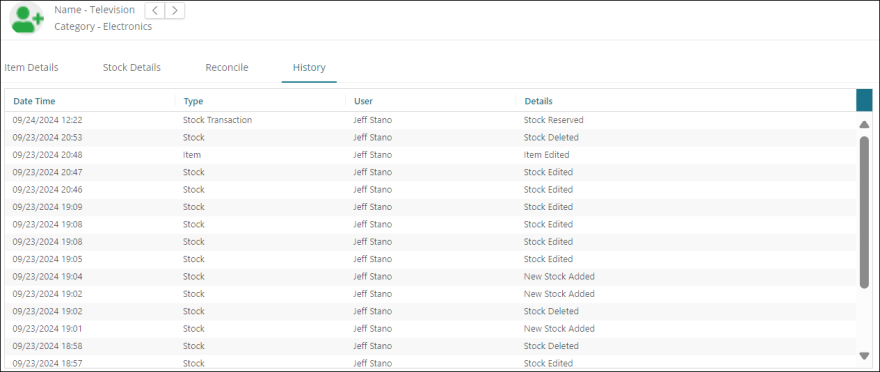Open the Reconcile tab

tap(227, 67)
